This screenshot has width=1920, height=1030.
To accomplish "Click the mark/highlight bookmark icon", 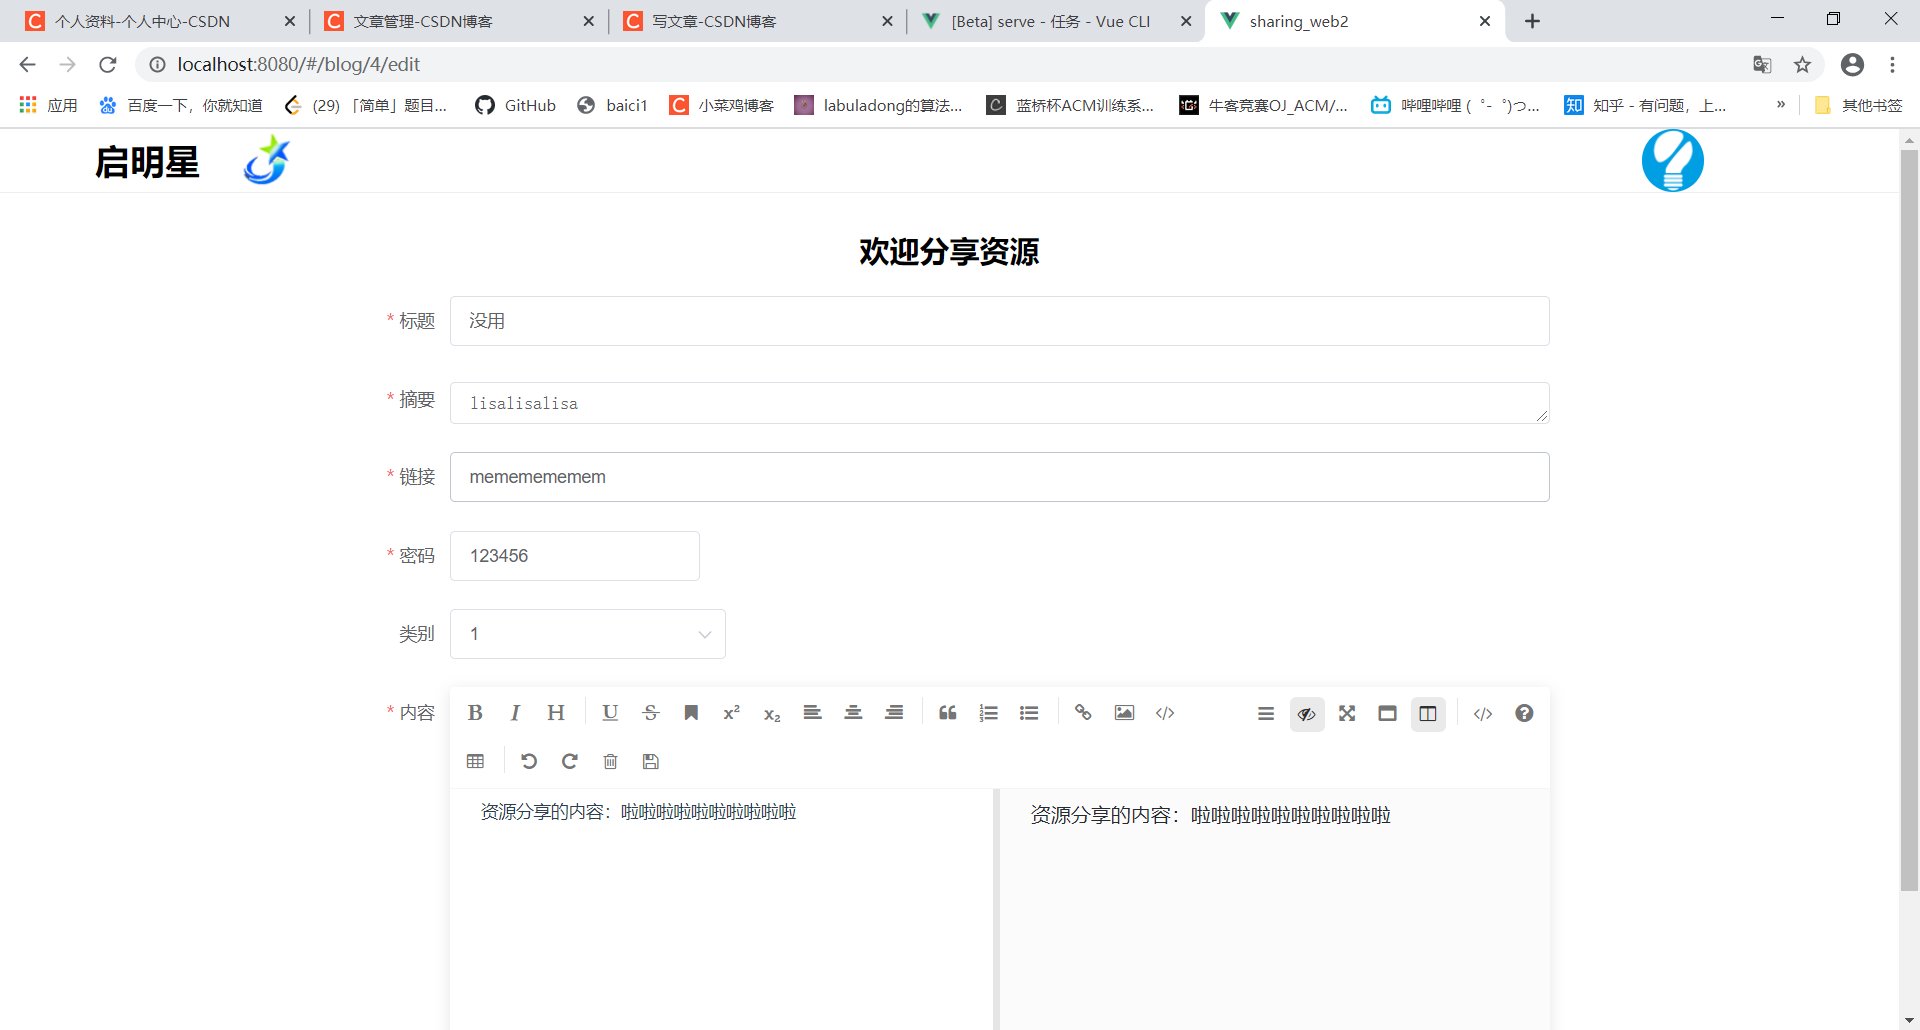I will pos(691,713).
